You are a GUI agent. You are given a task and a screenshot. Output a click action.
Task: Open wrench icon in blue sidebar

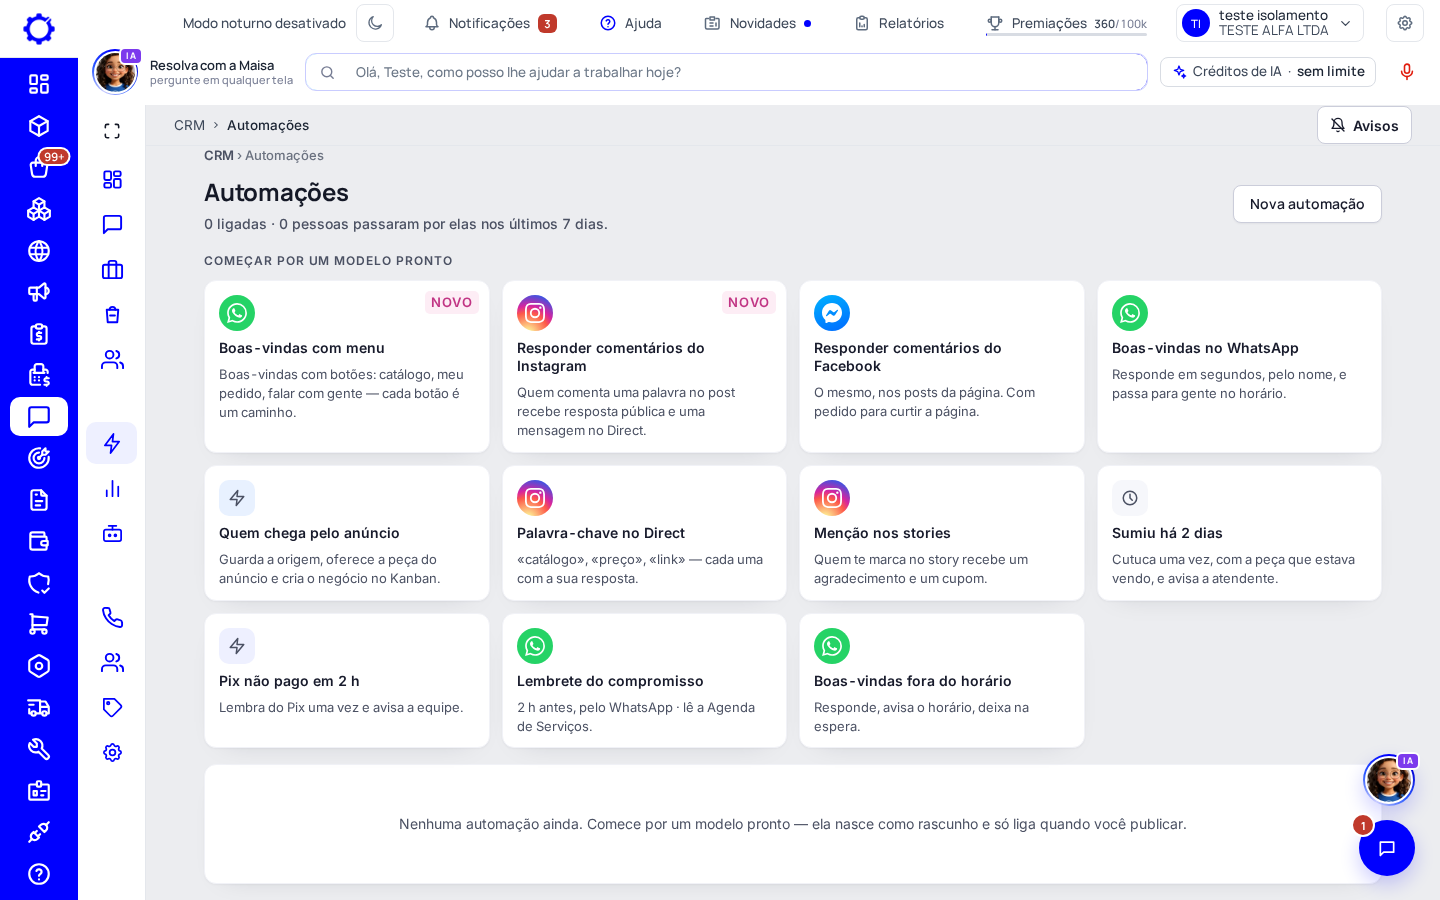coord(39,749)
